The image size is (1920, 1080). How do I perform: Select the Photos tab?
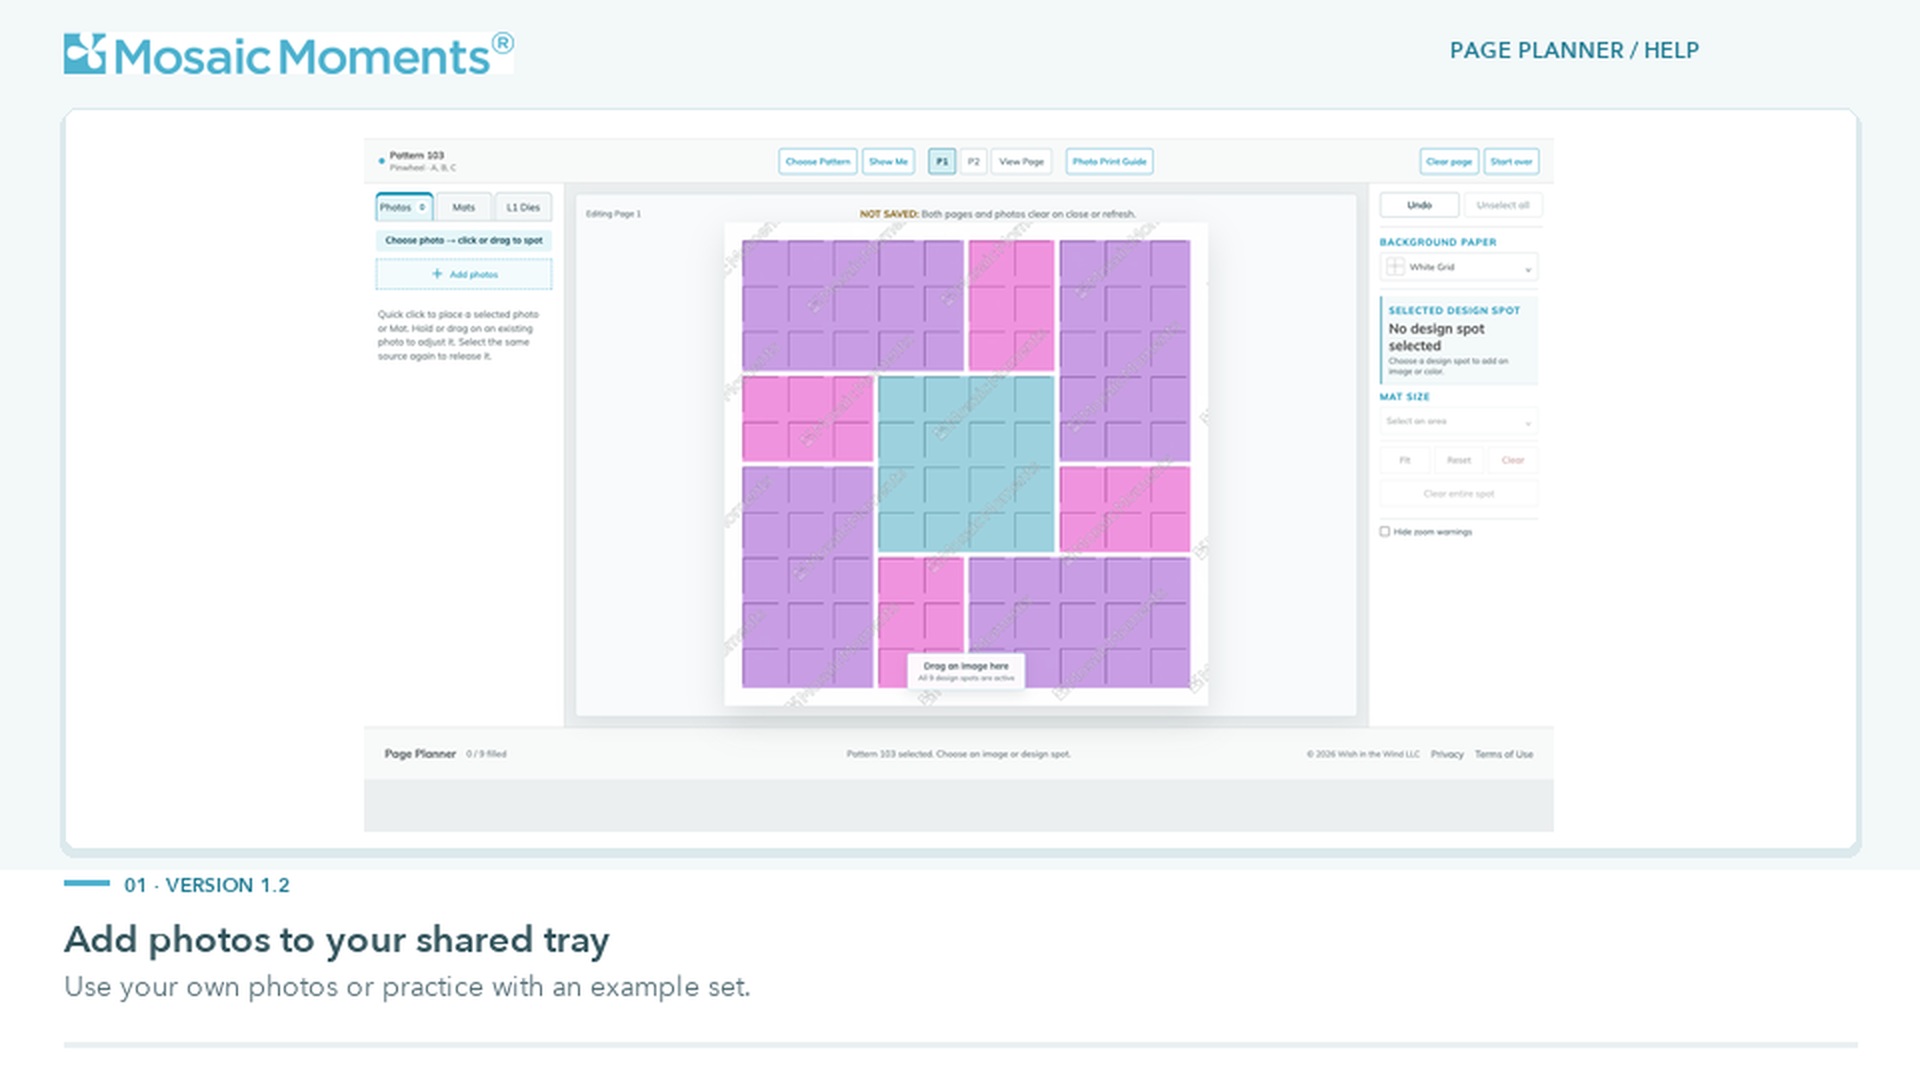point(404,207)
